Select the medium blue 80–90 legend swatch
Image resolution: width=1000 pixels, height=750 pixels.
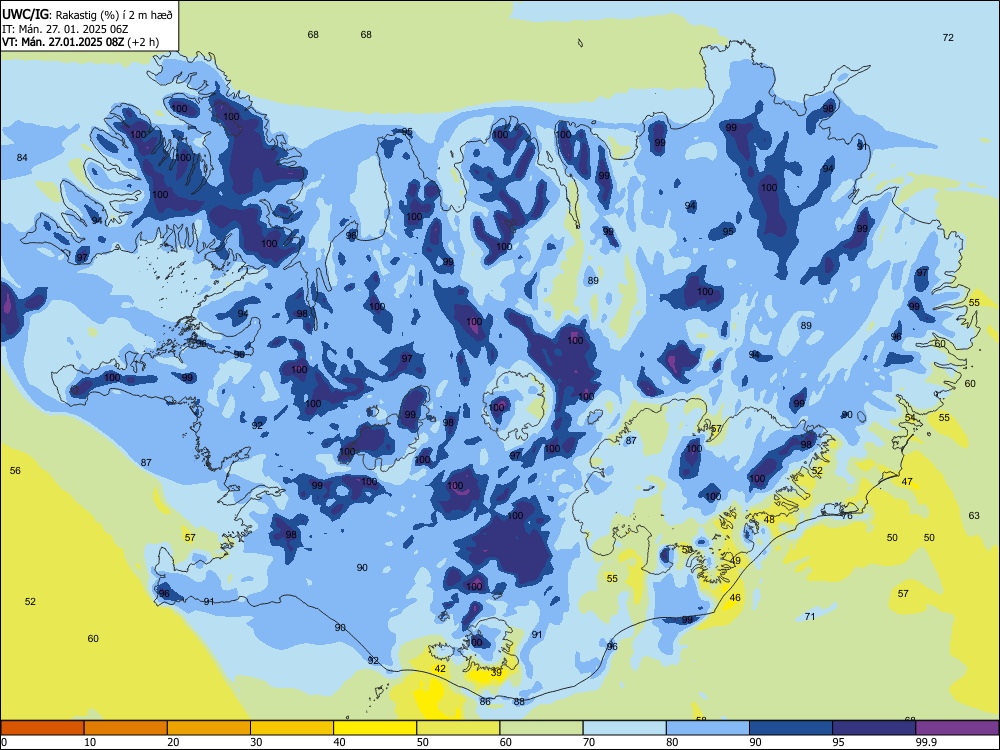click(707, 728)
